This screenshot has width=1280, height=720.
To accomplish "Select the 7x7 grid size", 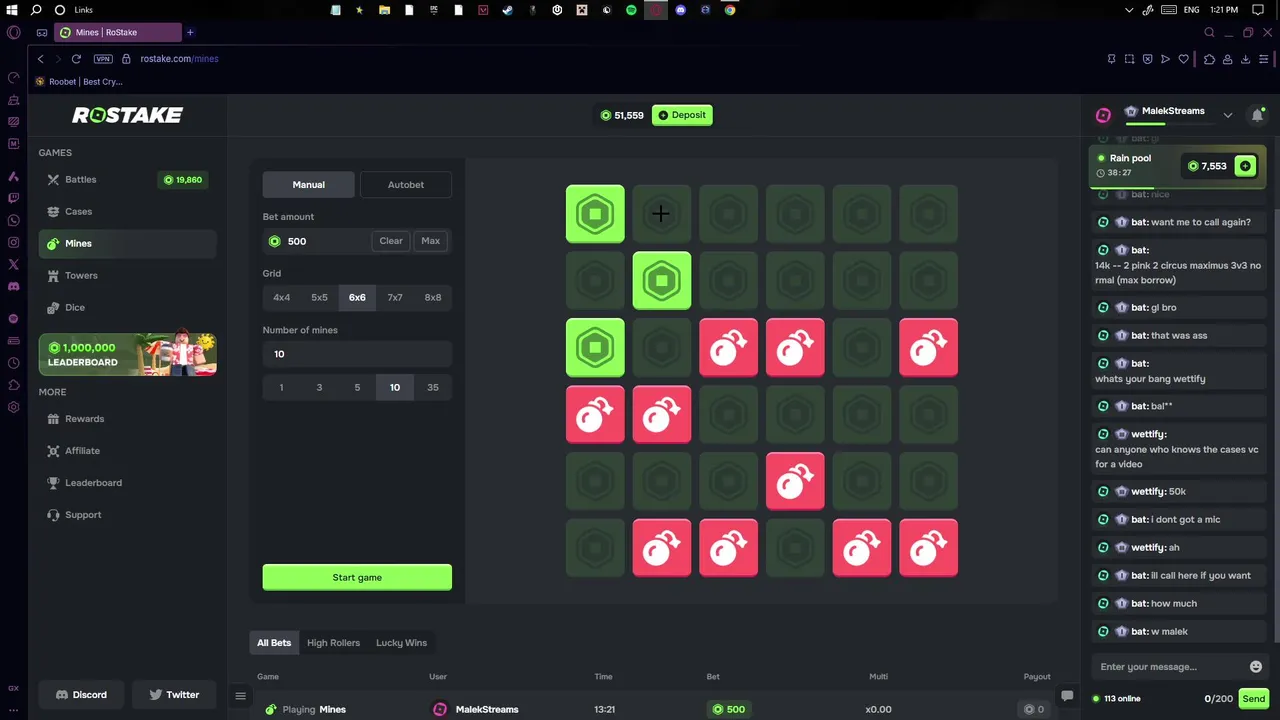I will click(395, 298).
